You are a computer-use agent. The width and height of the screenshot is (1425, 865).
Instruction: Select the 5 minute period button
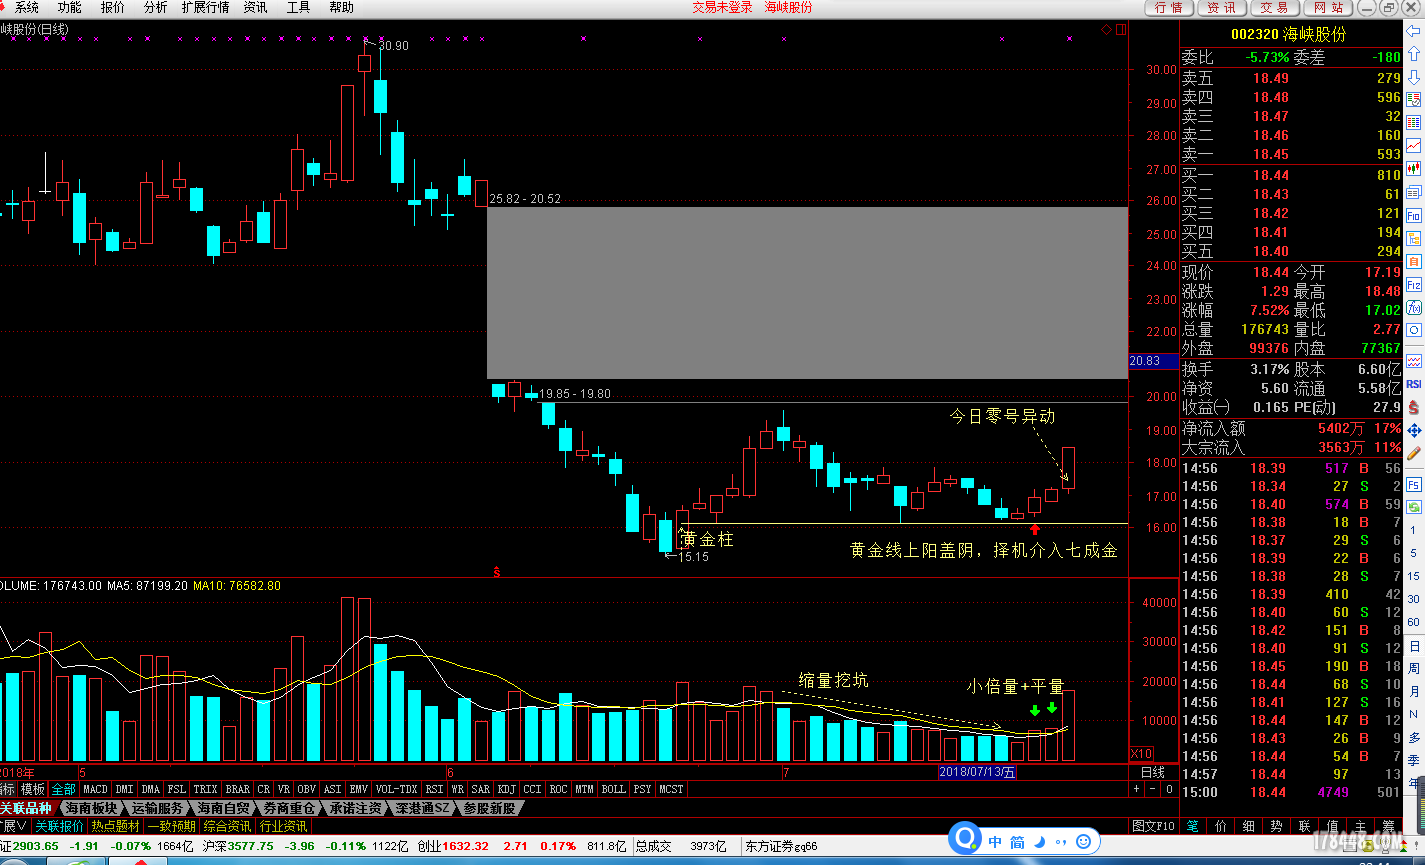(x=1413, y=553)
